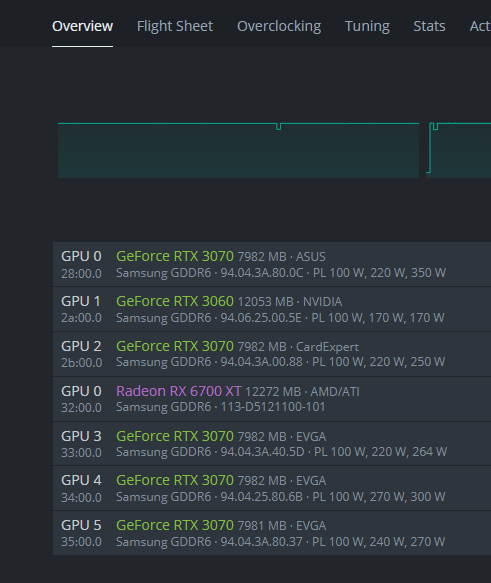Open the Stats tab

click(x=429, y=26)
